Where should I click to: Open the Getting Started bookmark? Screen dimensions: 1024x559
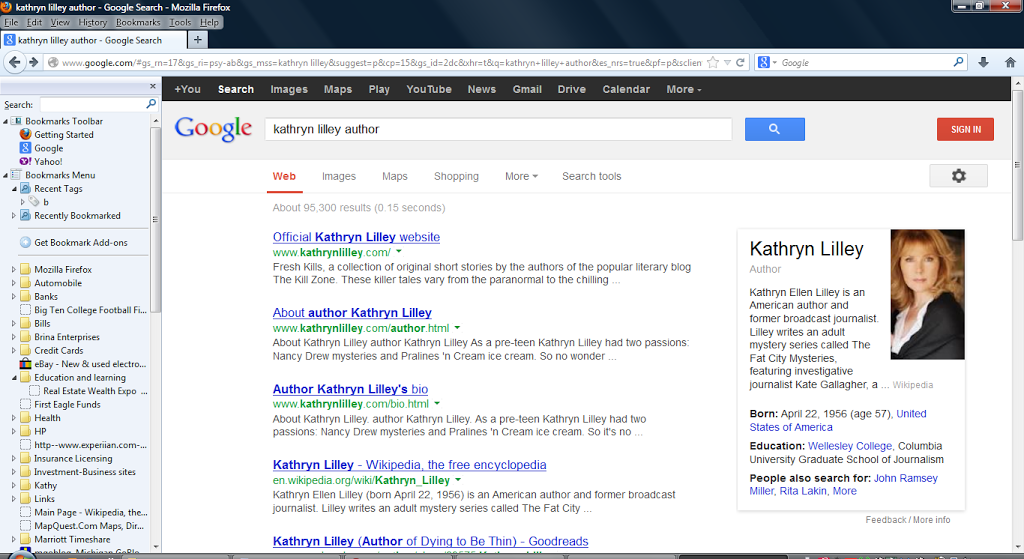pos(64,135)
